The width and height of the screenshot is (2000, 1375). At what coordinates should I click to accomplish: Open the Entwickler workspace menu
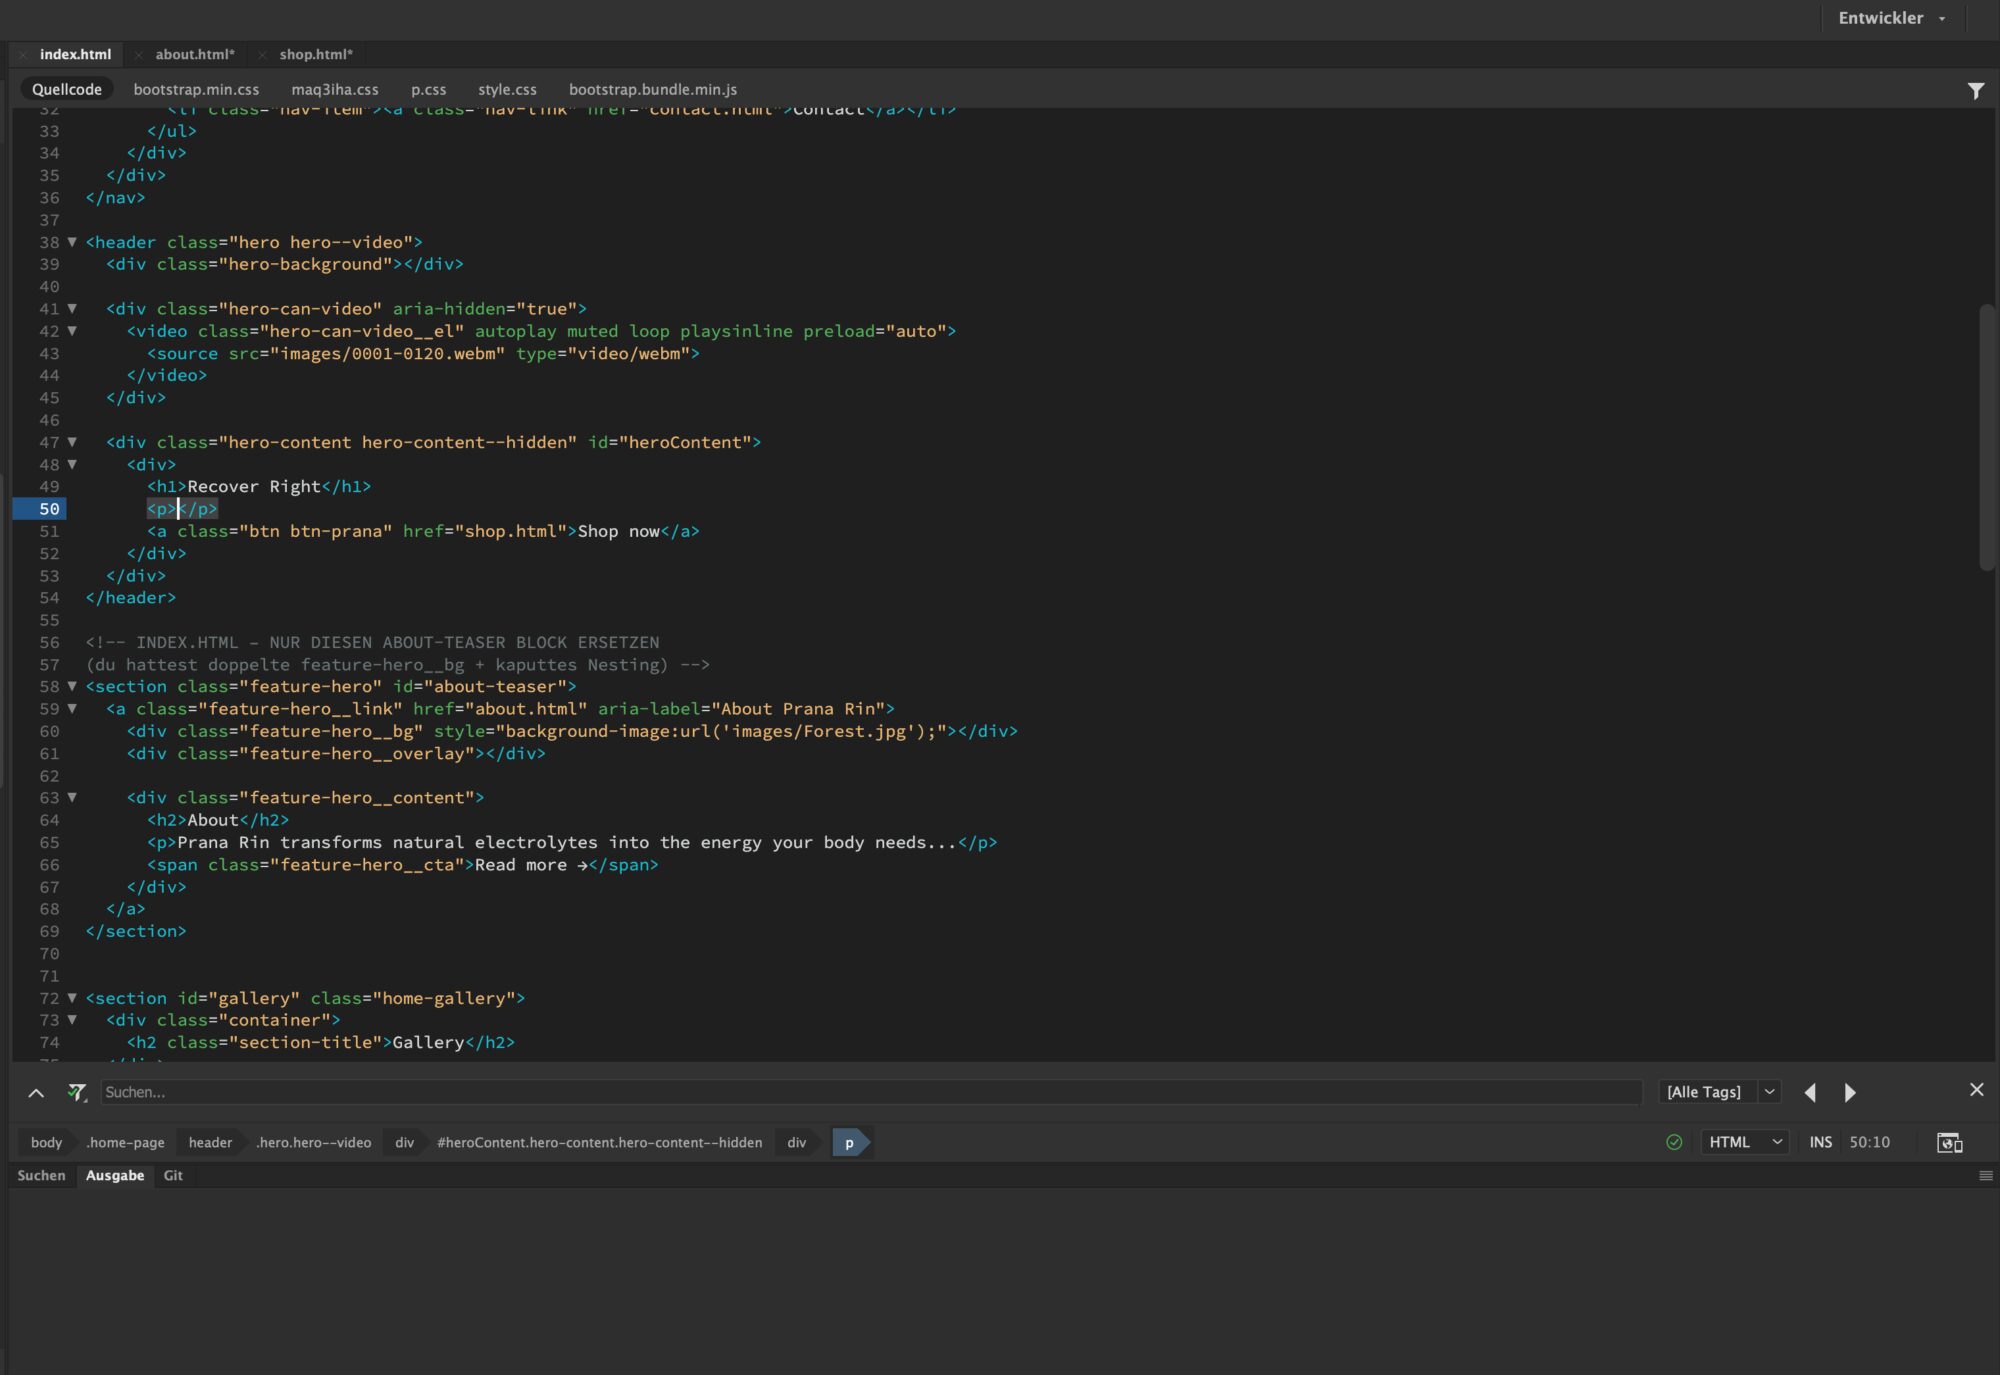1891,18
